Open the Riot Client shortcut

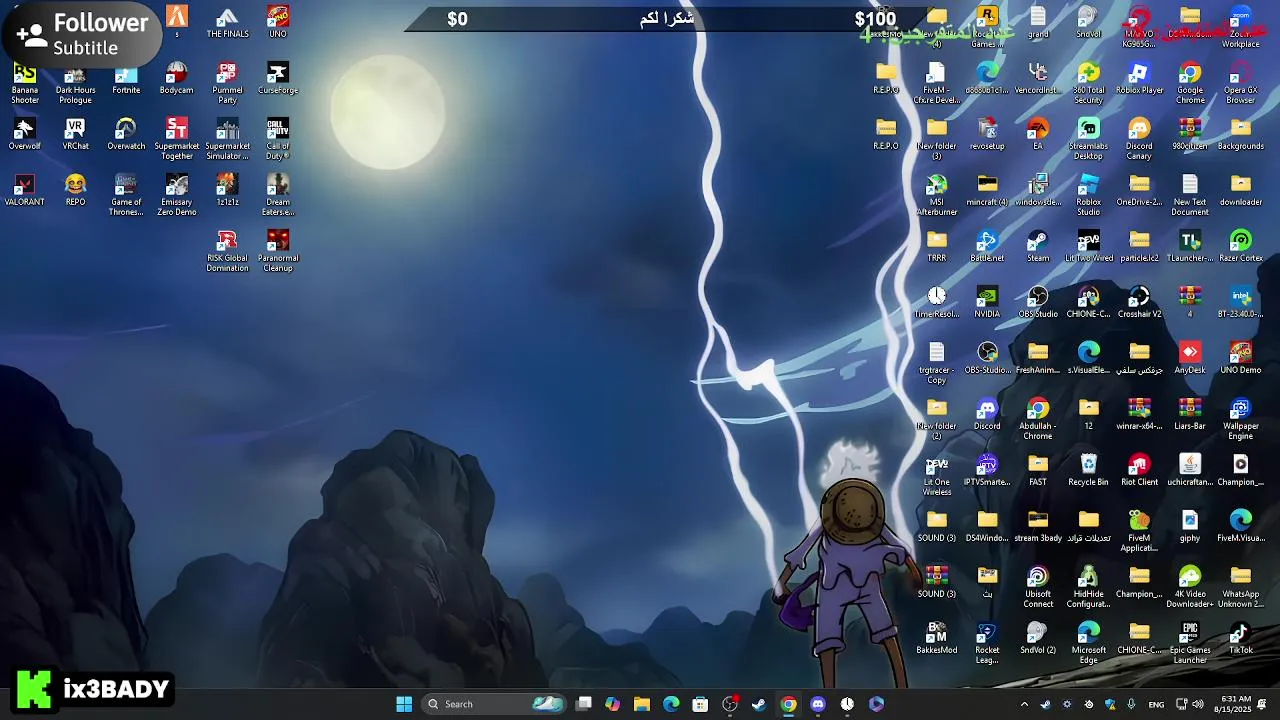1139,471
